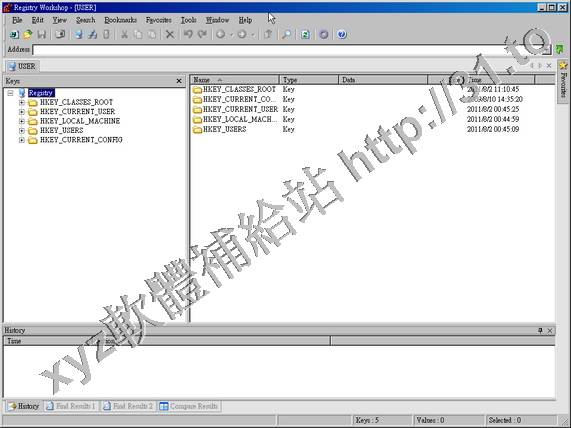Open the View menu
The image size is (571, 428).
coord(59,20)
